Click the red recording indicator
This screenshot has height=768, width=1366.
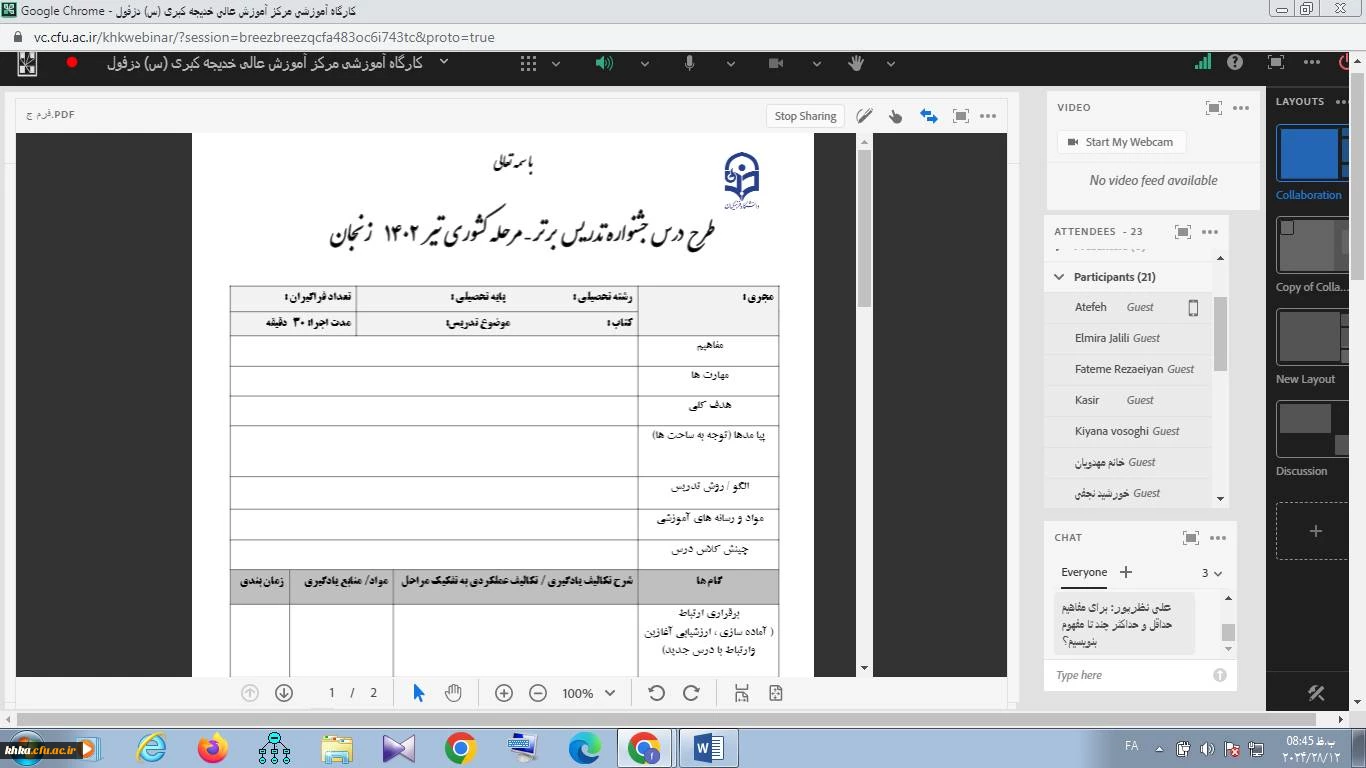(x=72, y=62)
